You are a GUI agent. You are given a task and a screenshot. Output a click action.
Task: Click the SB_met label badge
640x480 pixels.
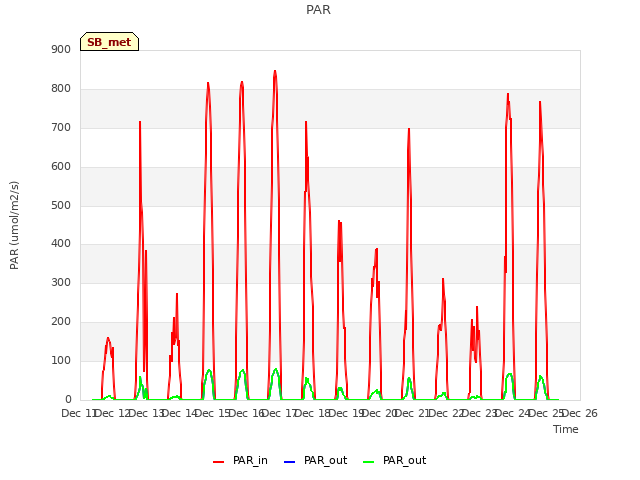[109, 42]
